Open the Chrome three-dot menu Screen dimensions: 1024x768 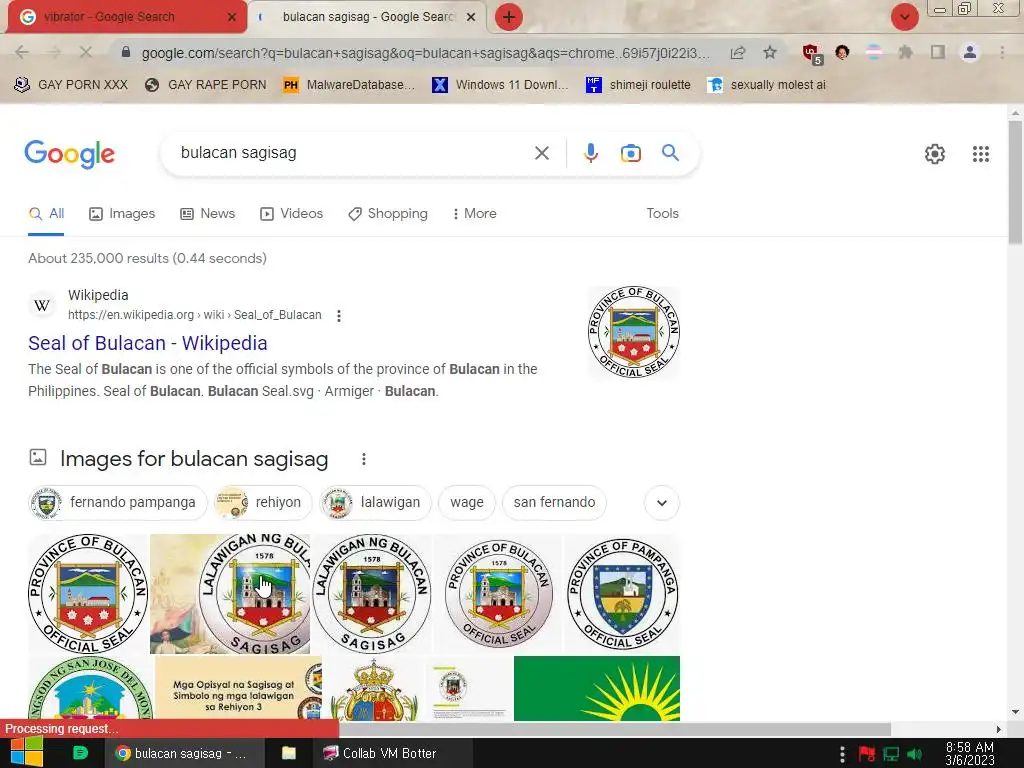tap(1002, 52)
